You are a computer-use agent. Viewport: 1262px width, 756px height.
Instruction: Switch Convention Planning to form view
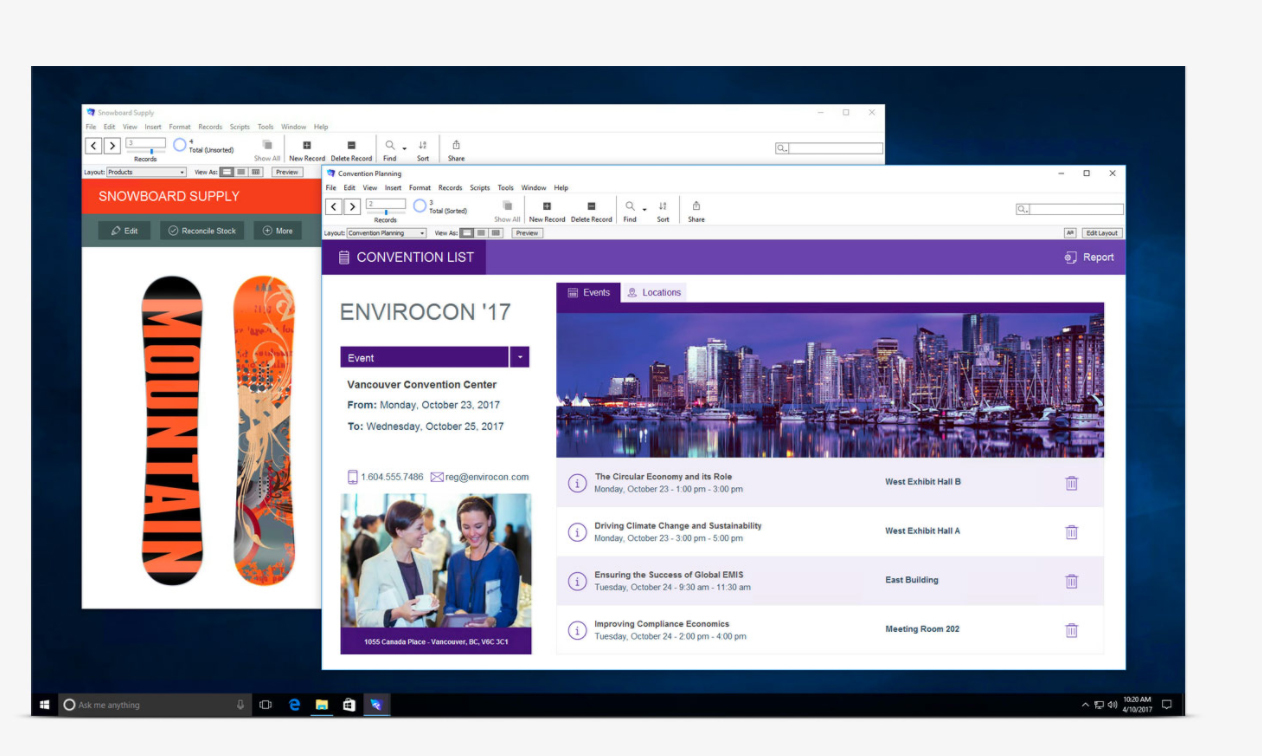tap(467, 233)
